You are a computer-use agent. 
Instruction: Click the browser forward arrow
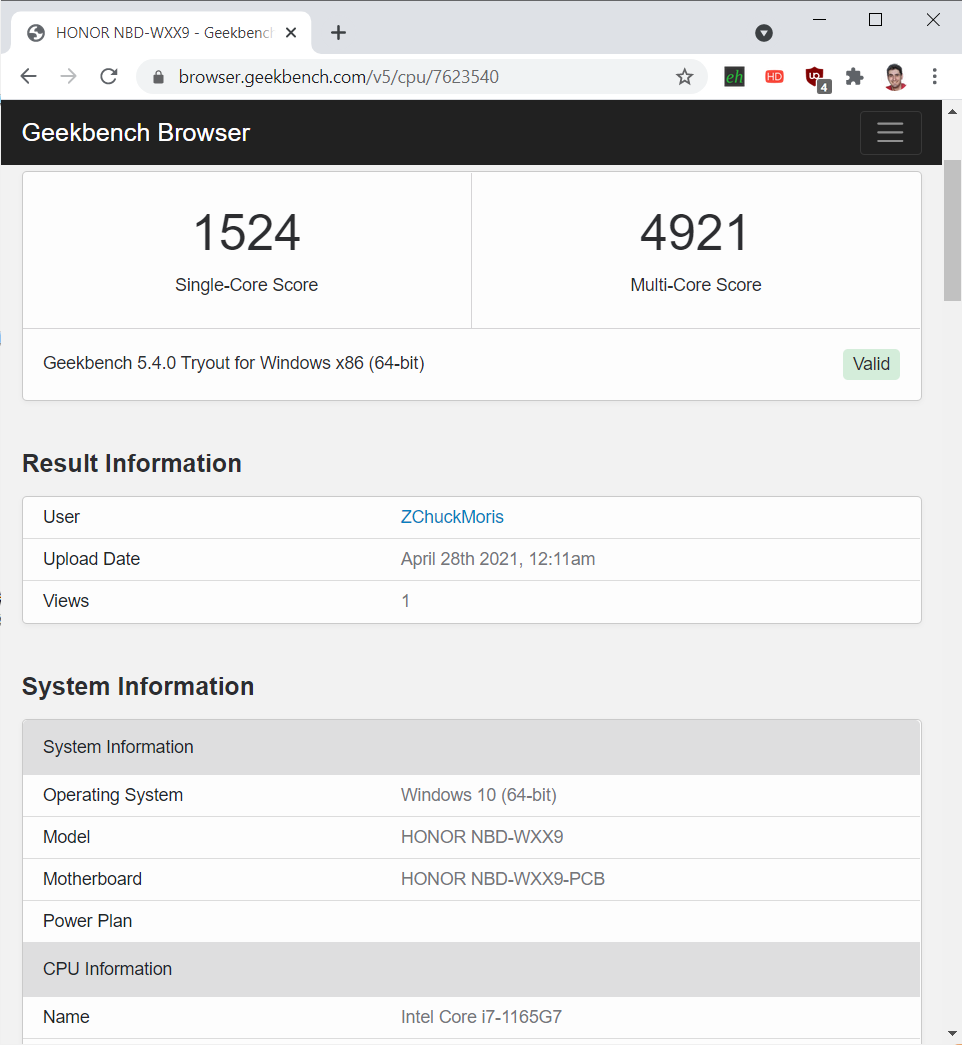pos(68,77)
